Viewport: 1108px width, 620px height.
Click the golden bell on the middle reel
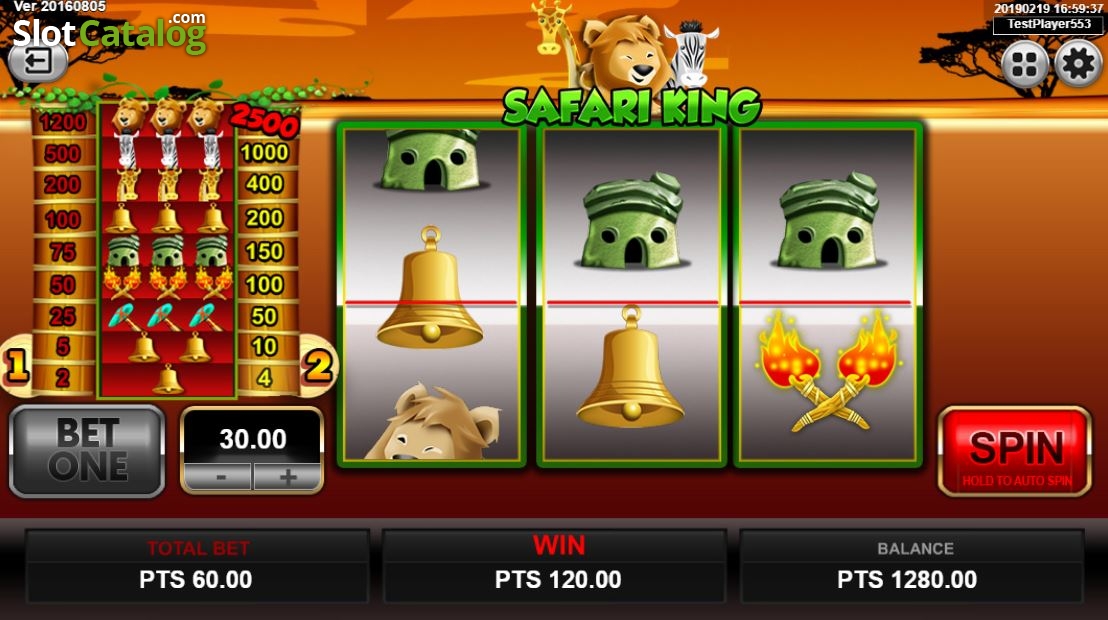point(630,365)
